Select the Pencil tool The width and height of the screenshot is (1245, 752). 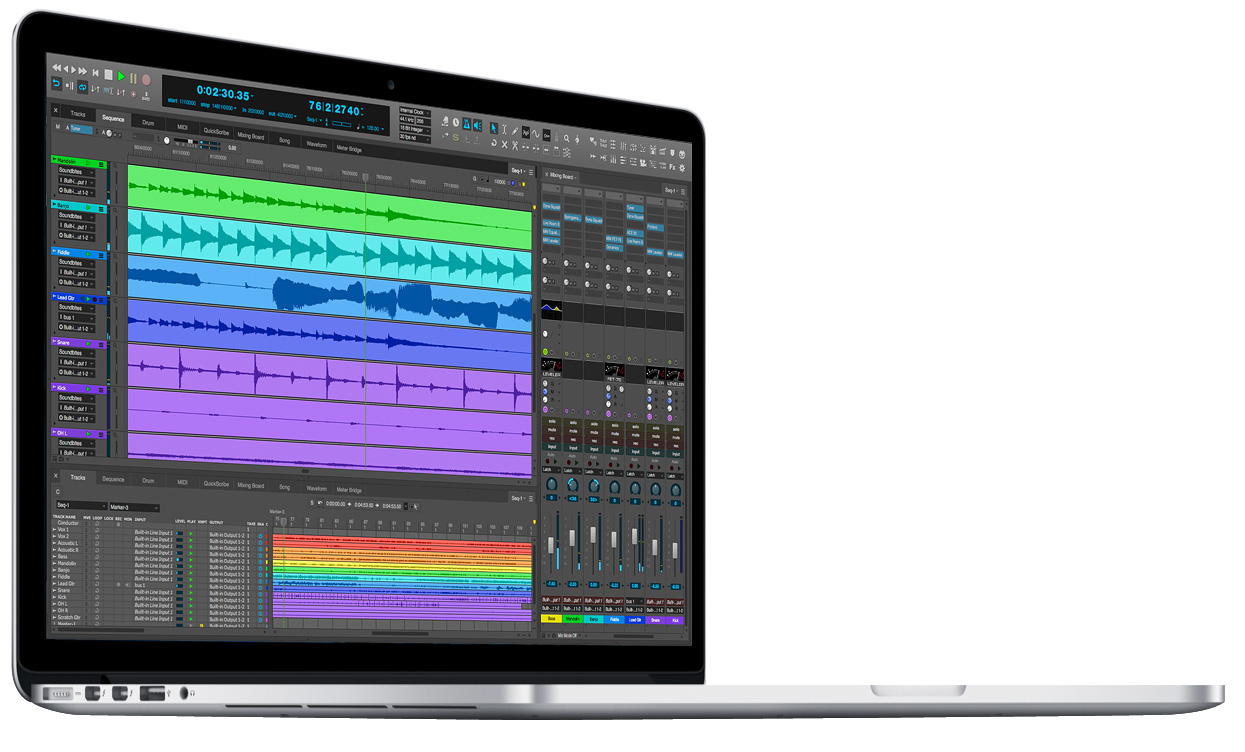514,131
